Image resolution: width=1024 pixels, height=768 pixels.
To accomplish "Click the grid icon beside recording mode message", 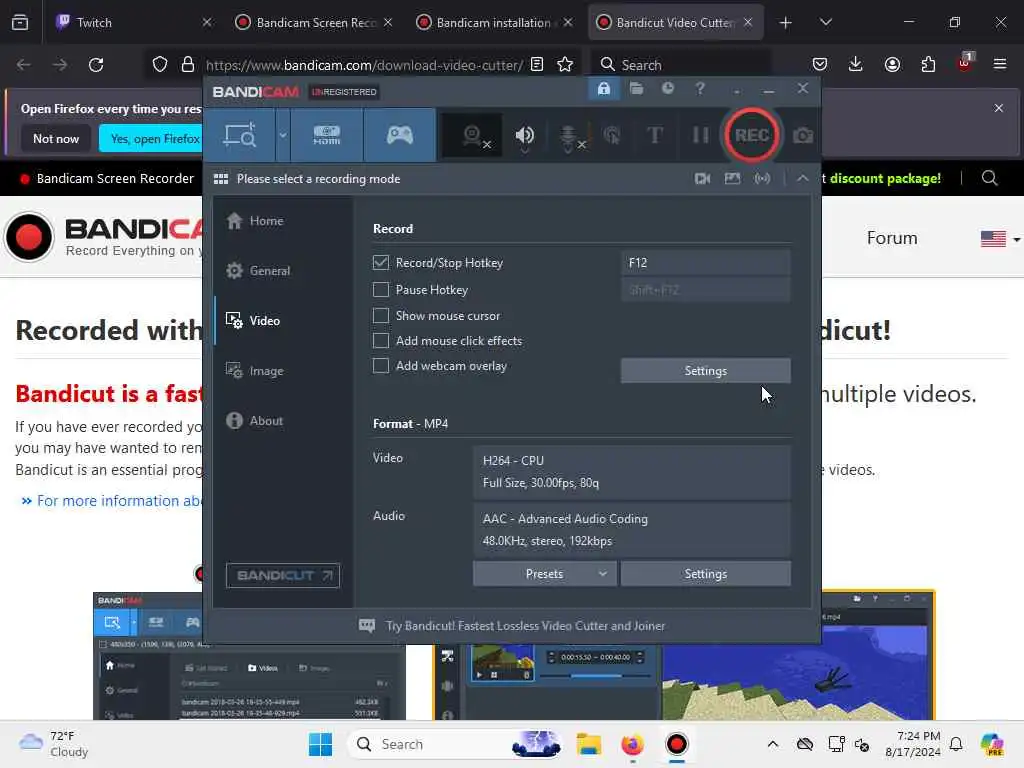I will click(221, 179).
